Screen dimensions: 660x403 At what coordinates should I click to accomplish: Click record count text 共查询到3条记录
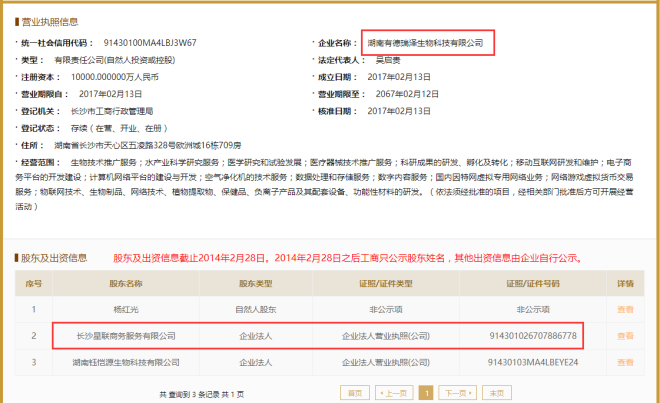[189, 395]
